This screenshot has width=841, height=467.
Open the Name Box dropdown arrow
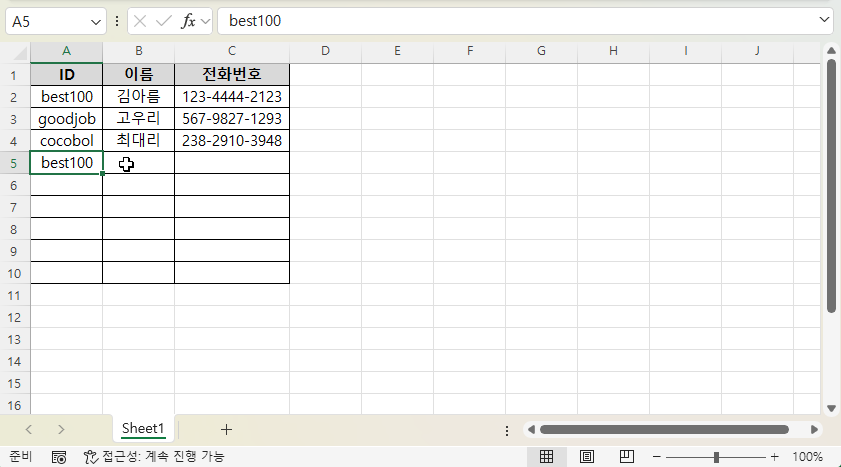pos(95,22)
